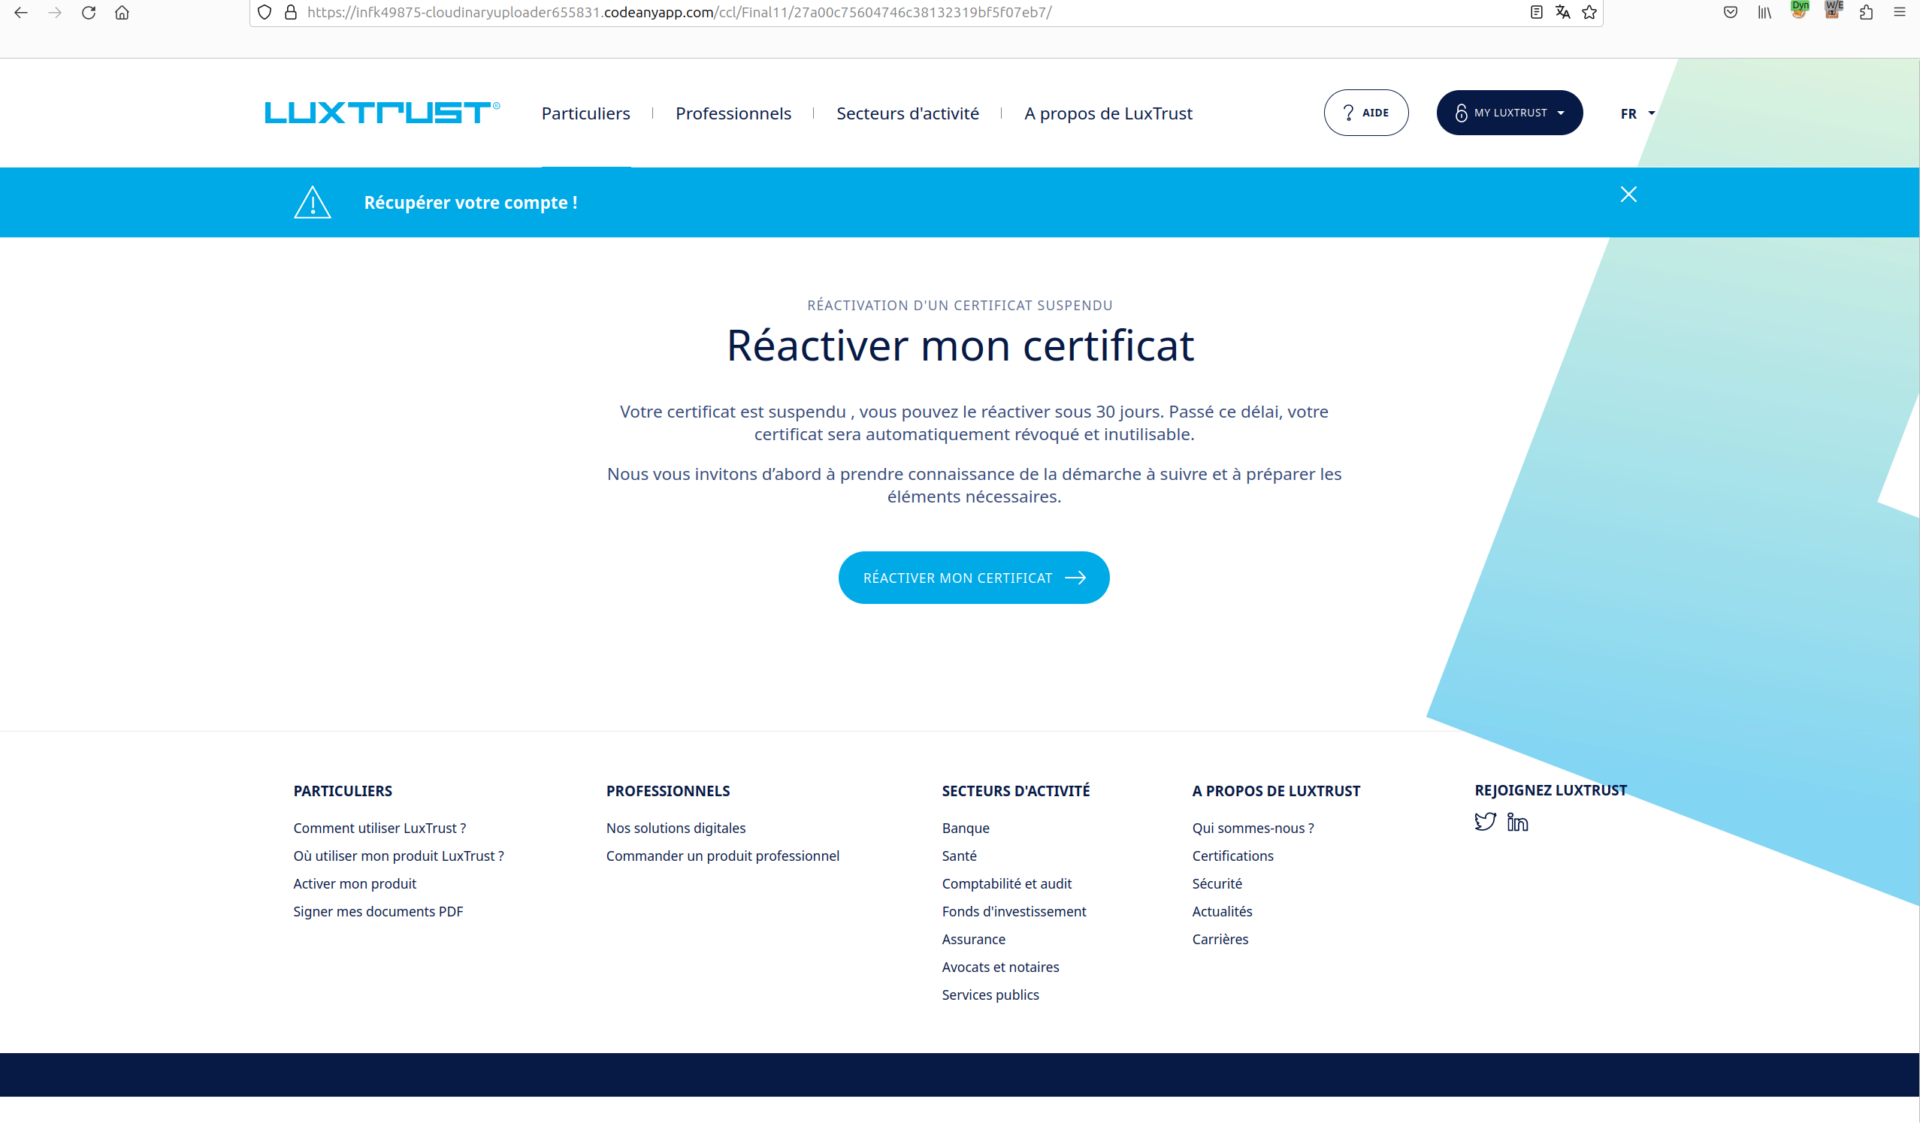Open the translate page icon

coord(1563,13)
